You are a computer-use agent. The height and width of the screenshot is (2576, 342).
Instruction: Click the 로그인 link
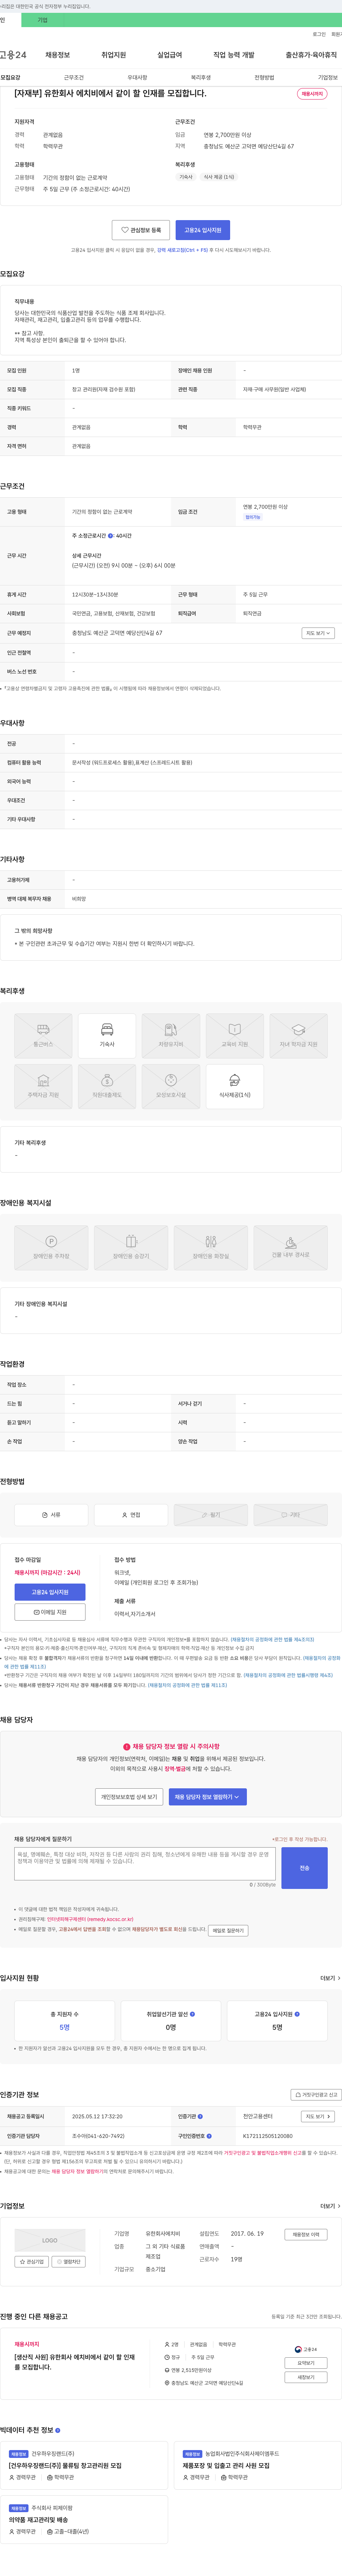tap(319, 34)
